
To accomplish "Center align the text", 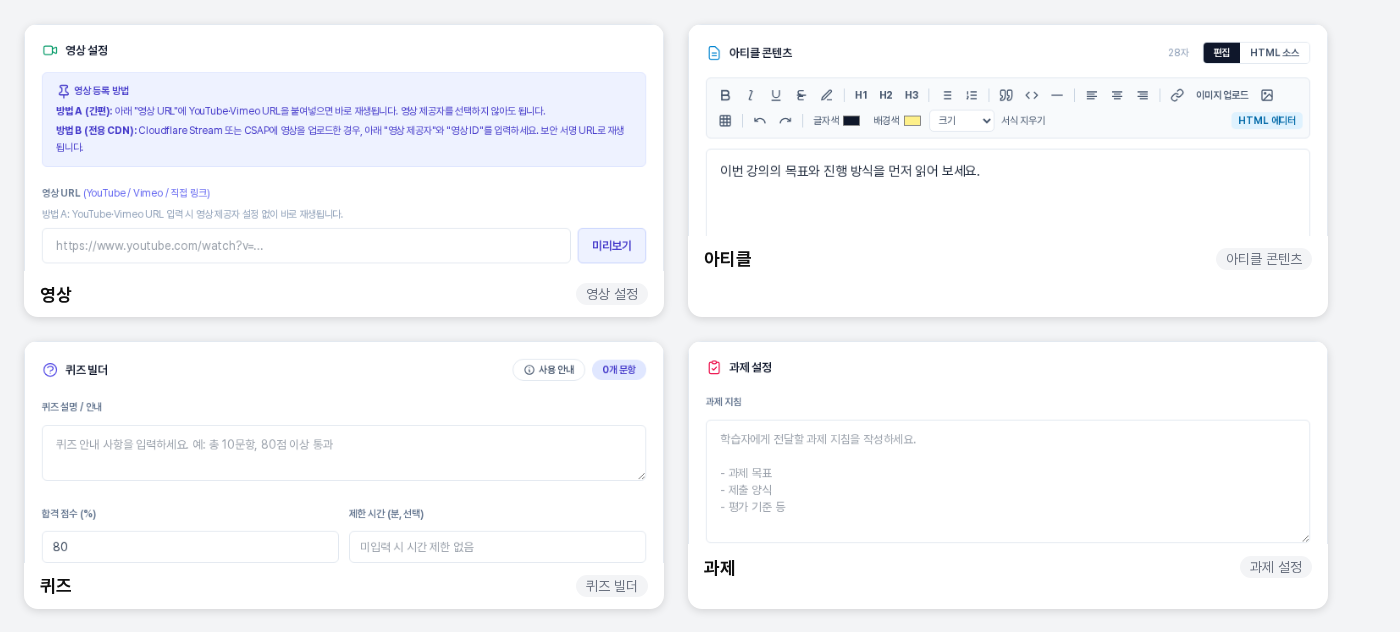I will click(1117, 95).
